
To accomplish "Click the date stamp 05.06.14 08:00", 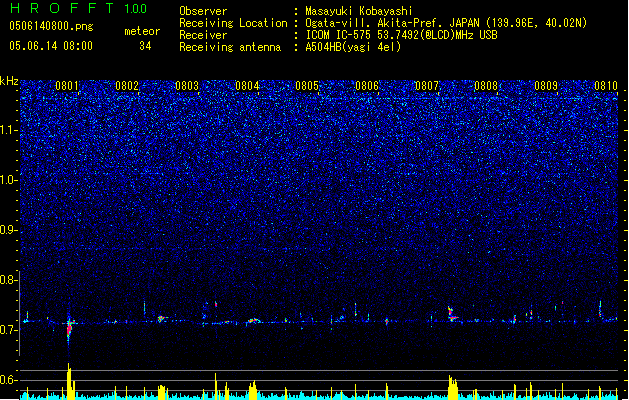I will tap(51, 46).
